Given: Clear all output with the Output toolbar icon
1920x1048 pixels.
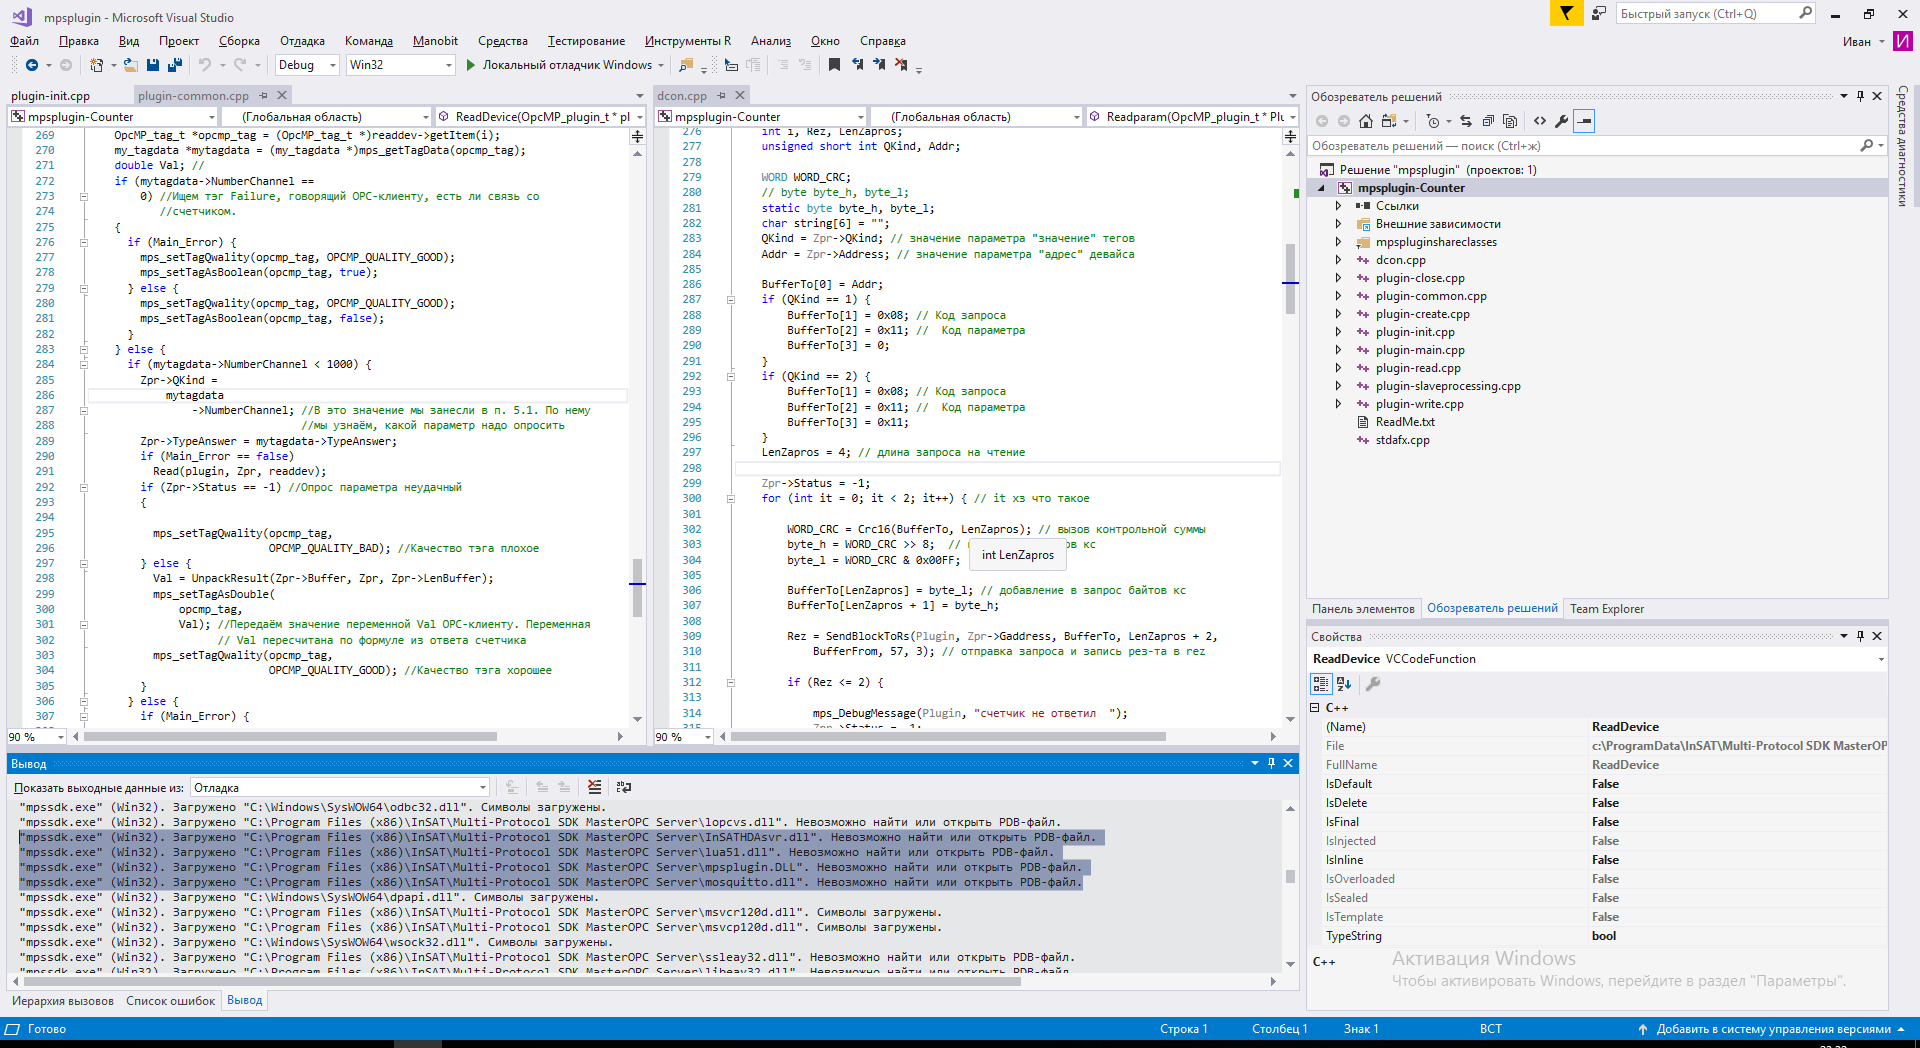Looking at the screenshot, I should [x=595, y=787].
